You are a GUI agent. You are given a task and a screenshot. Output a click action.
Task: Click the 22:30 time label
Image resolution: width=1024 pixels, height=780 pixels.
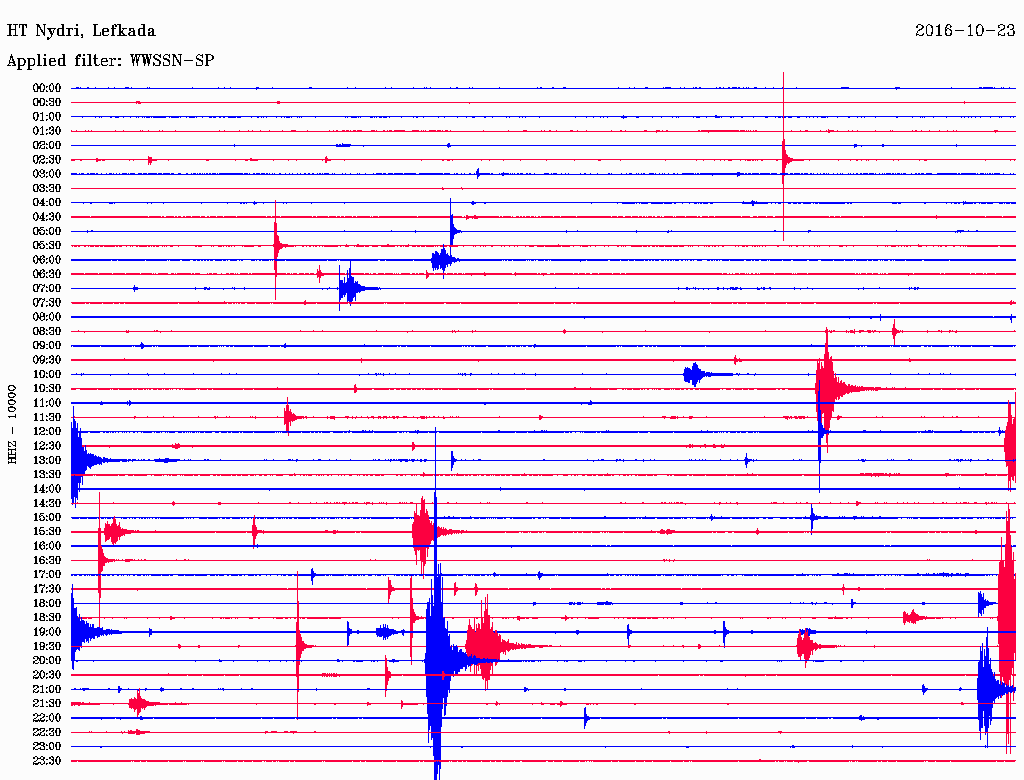point(47,732)
